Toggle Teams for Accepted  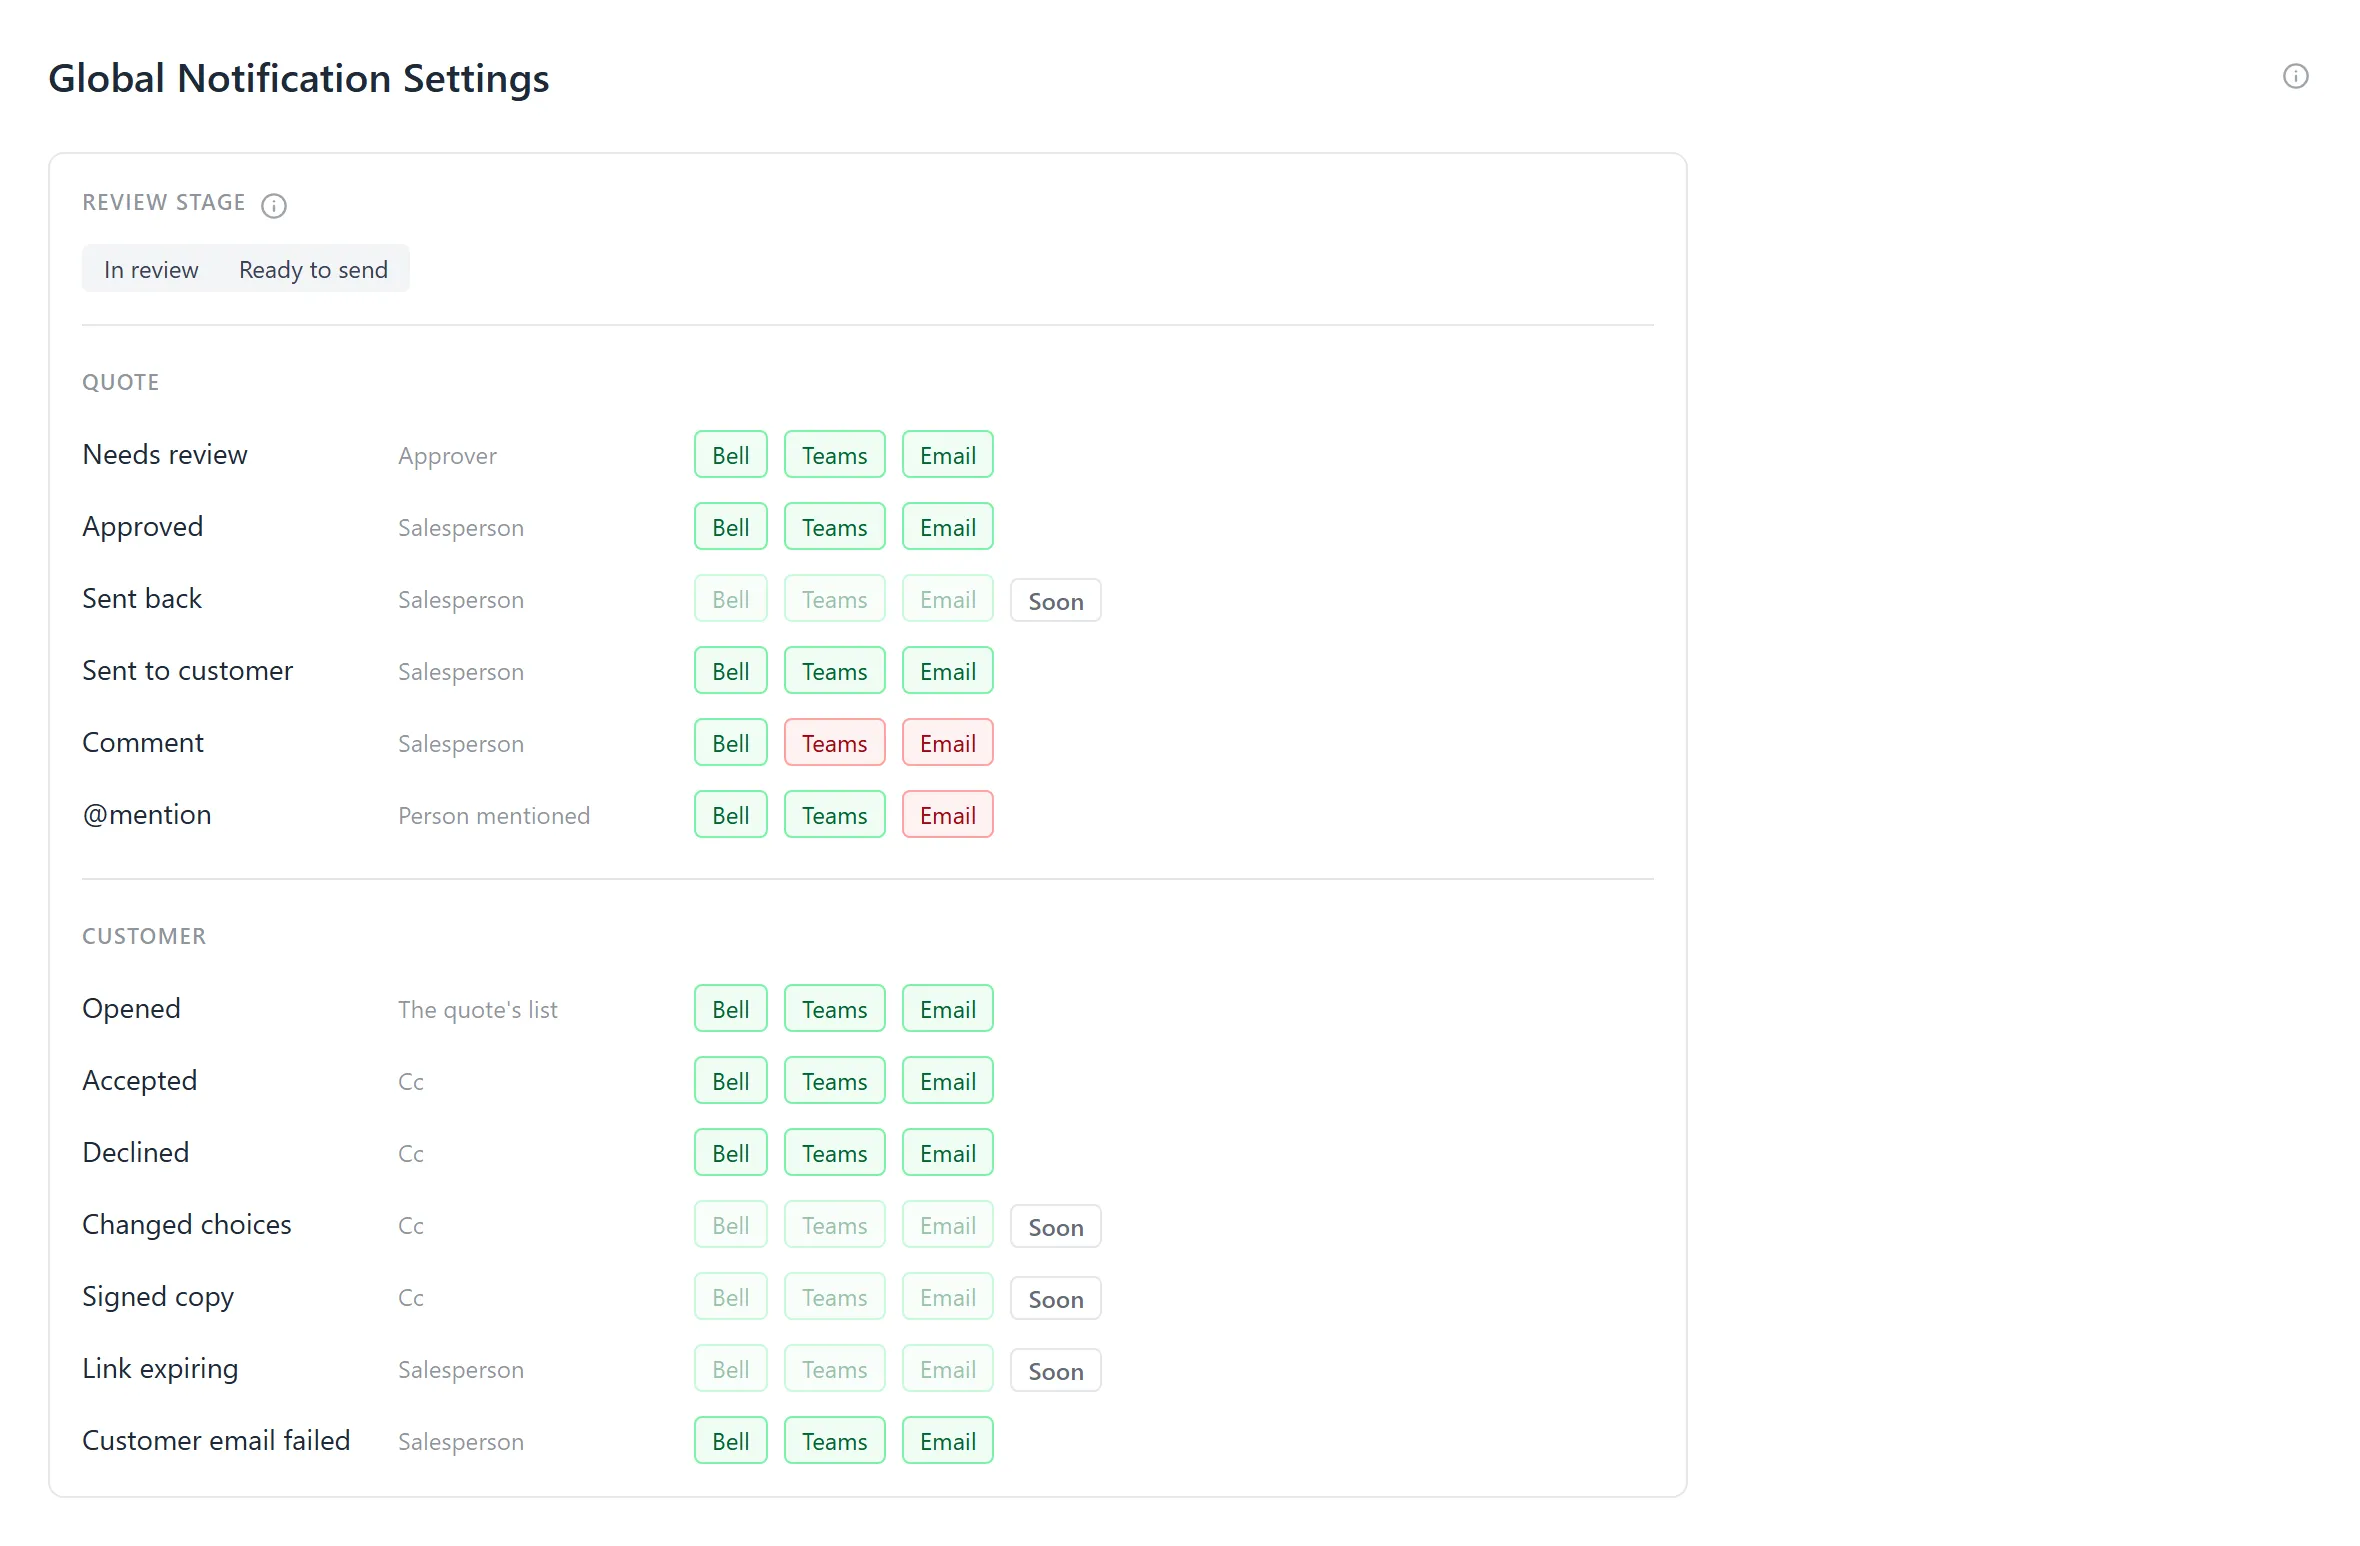tap(835, 1081)
